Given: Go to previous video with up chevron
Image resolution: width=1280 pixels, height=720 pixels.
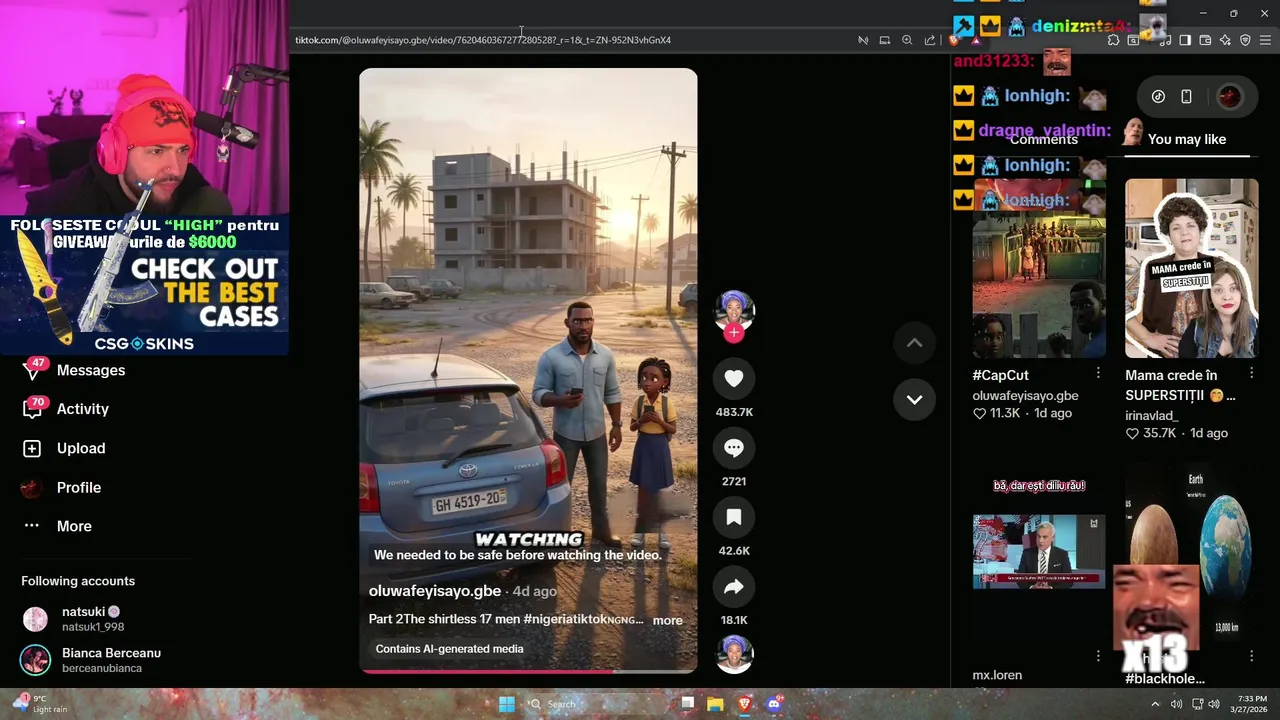Looking at the screenshot, I should [914, 343].
